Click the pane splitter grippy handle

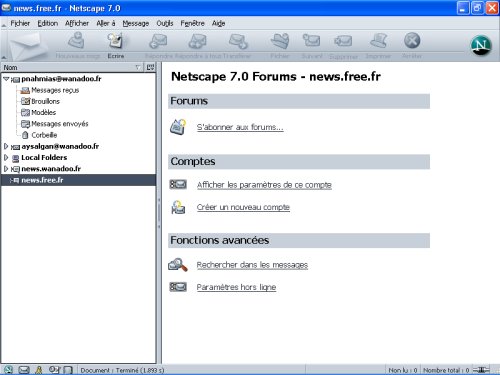pos(159,213)
